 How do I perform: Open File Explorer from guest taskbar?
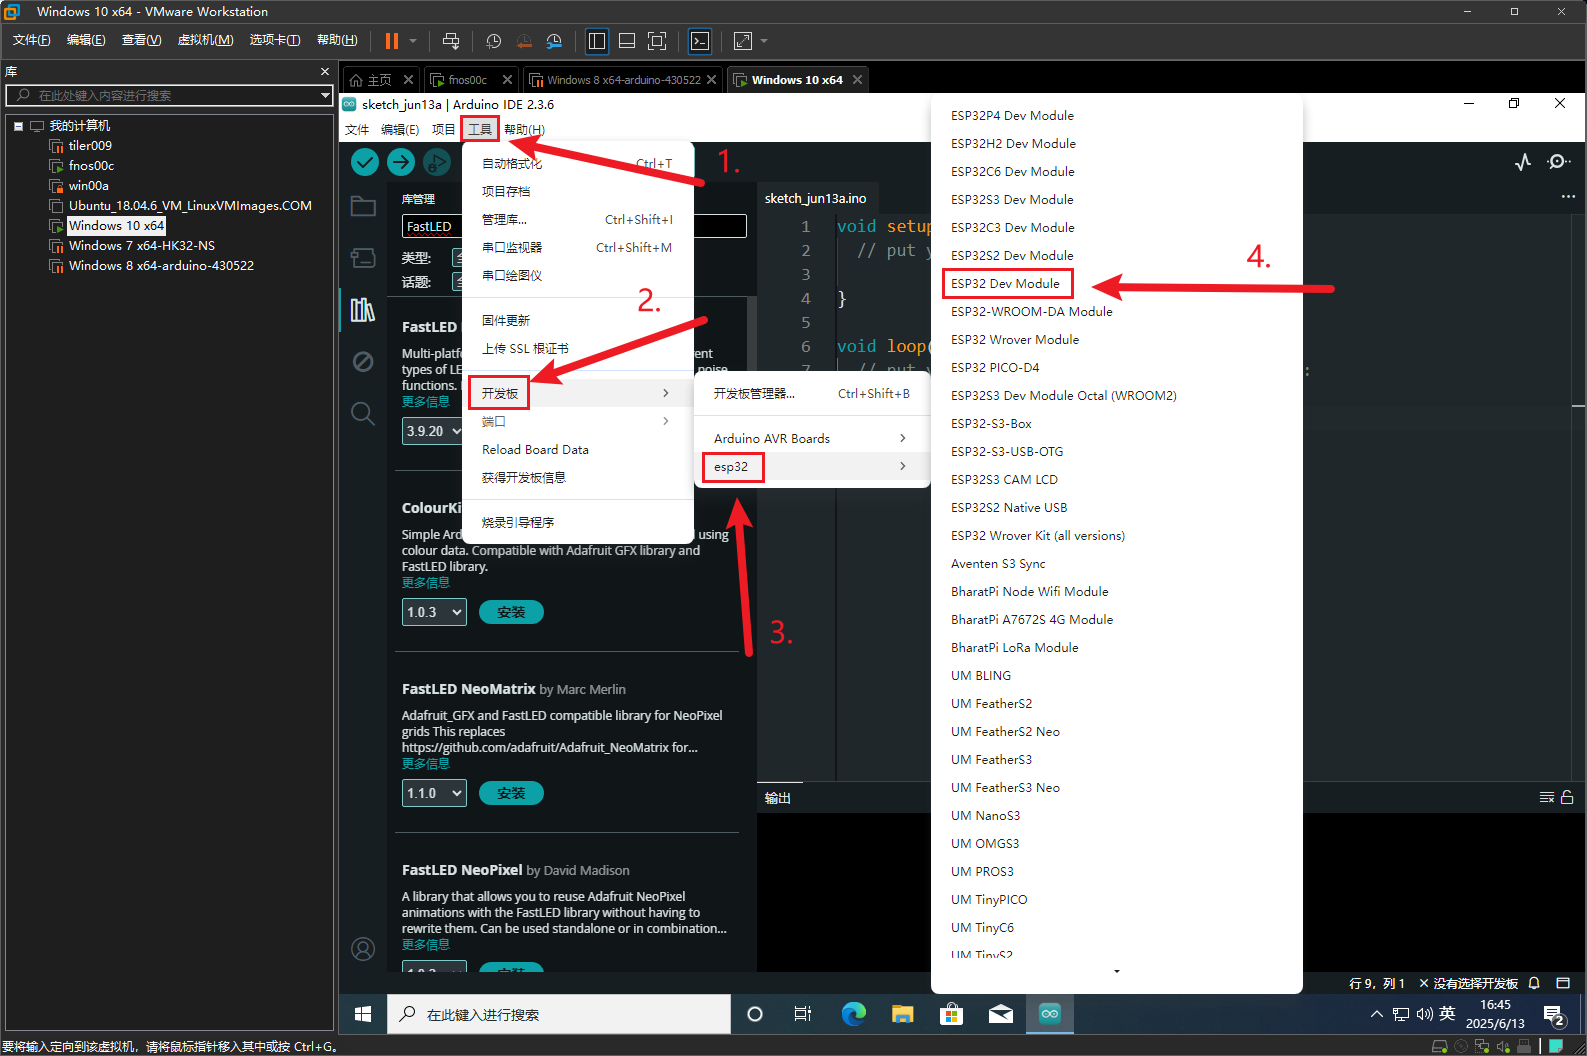tap(903, 1014)
